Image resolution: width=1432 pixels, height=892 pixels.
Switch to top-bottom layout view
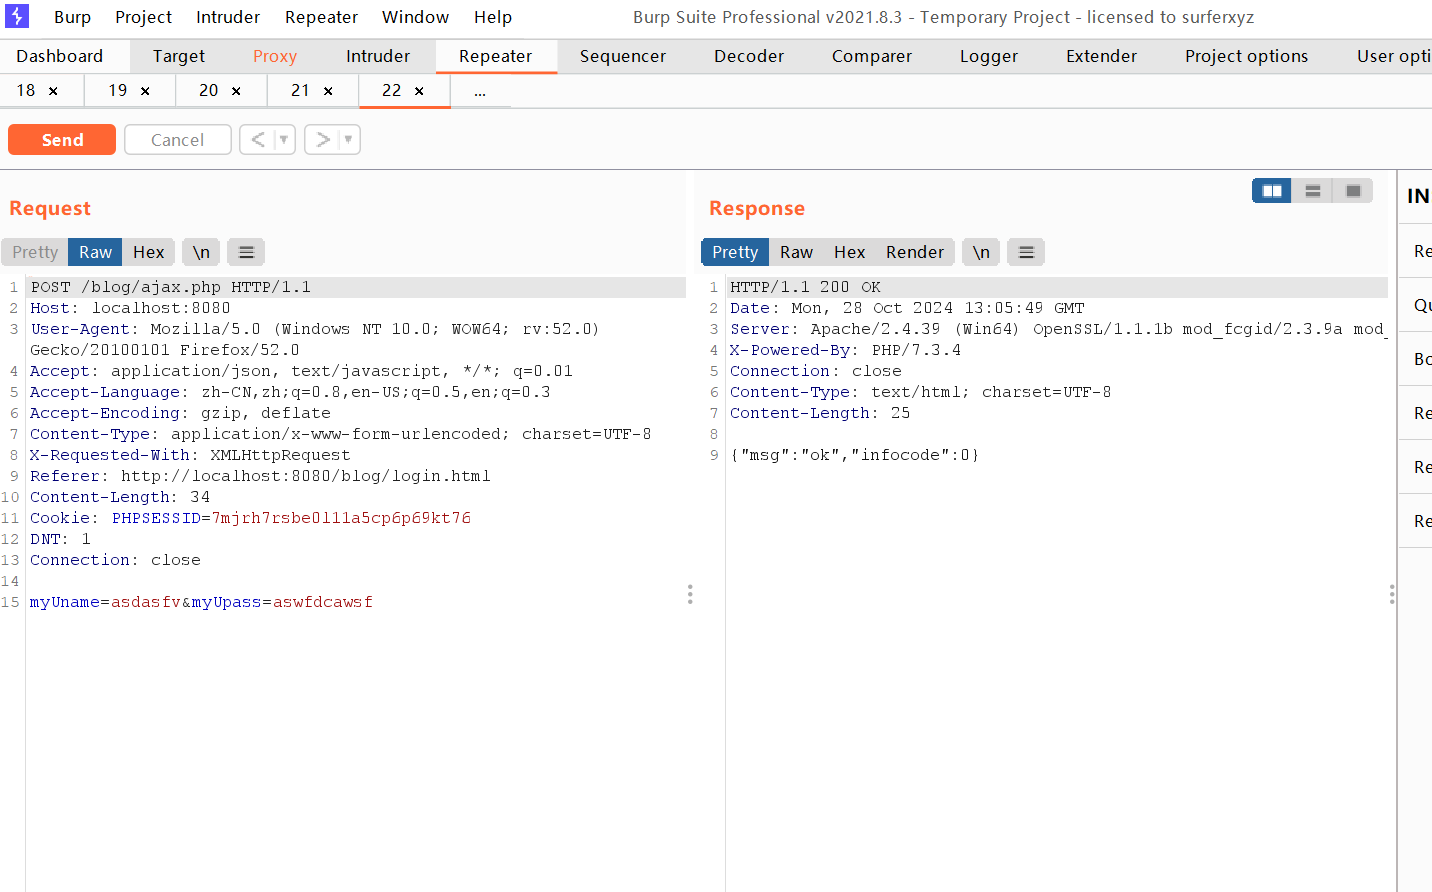pos(1313,191)
